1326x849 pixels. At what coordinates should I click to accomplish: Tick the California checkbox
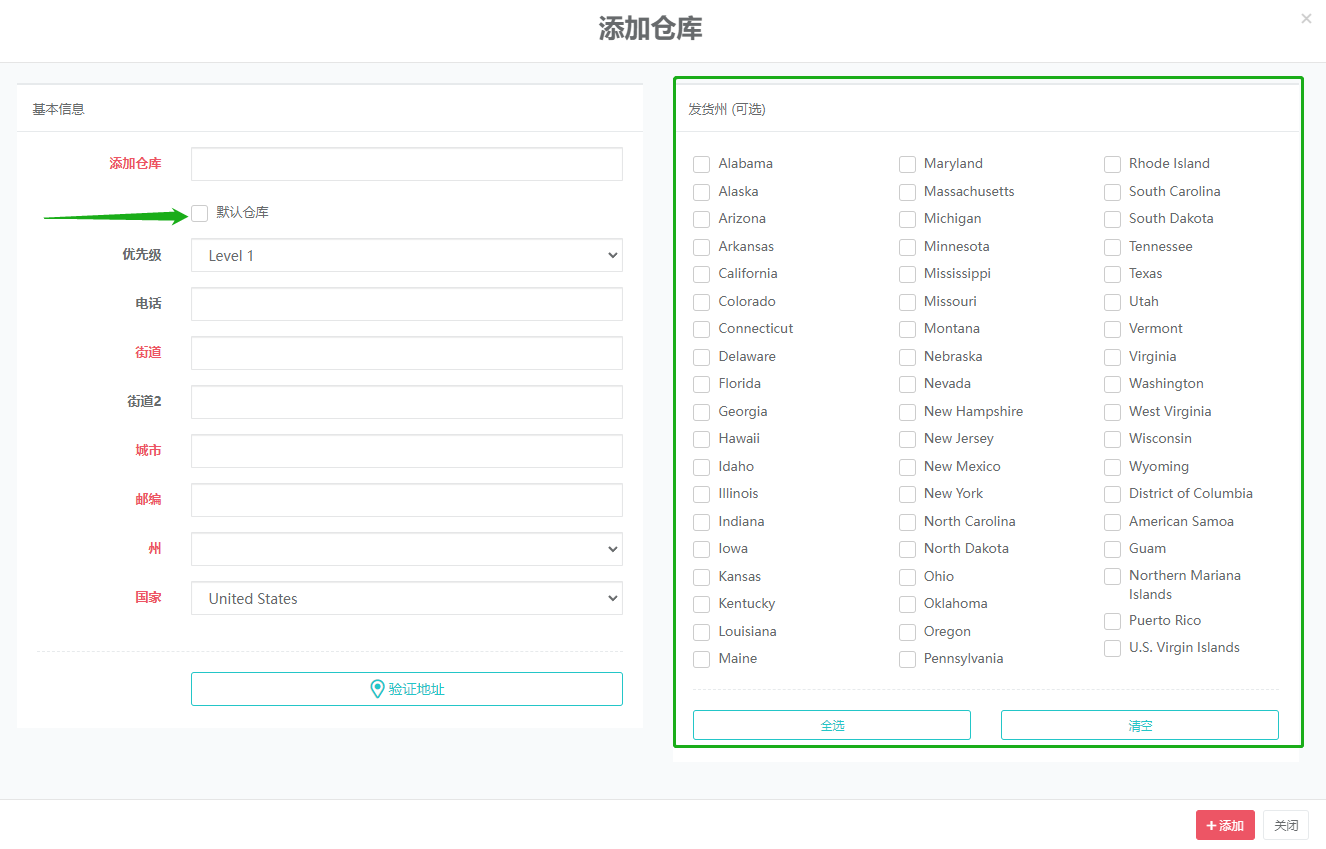[x=702, y=274]
